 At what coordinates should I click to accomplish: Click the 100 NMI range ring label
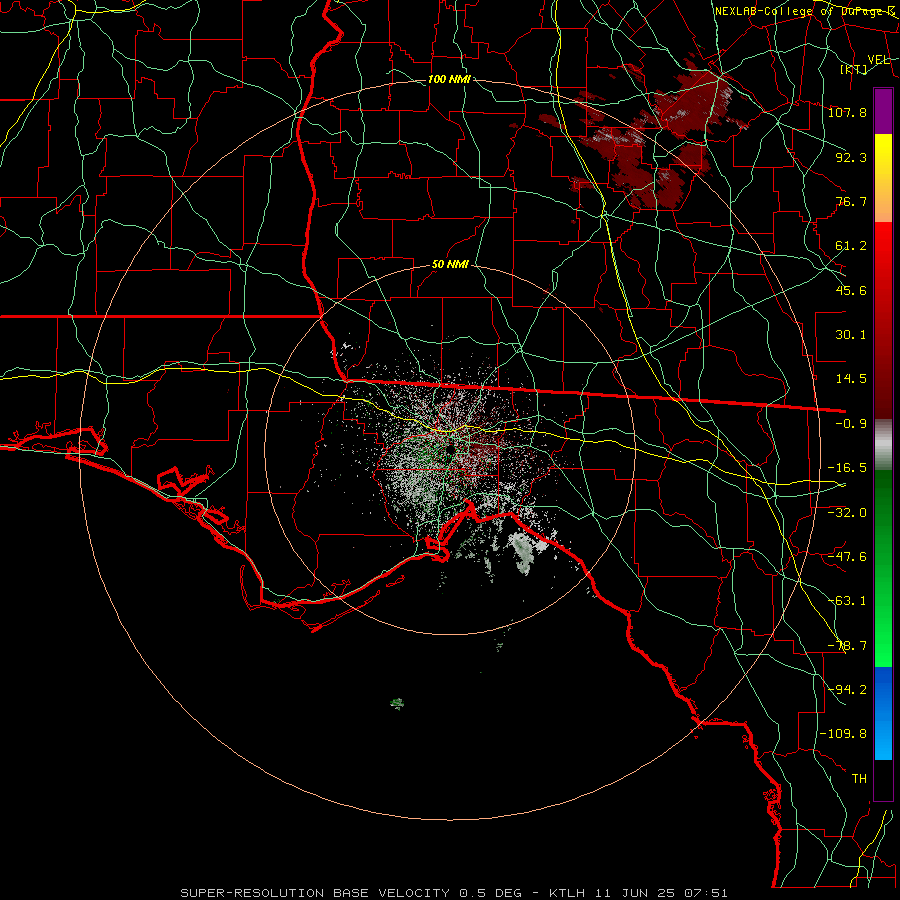449,79
